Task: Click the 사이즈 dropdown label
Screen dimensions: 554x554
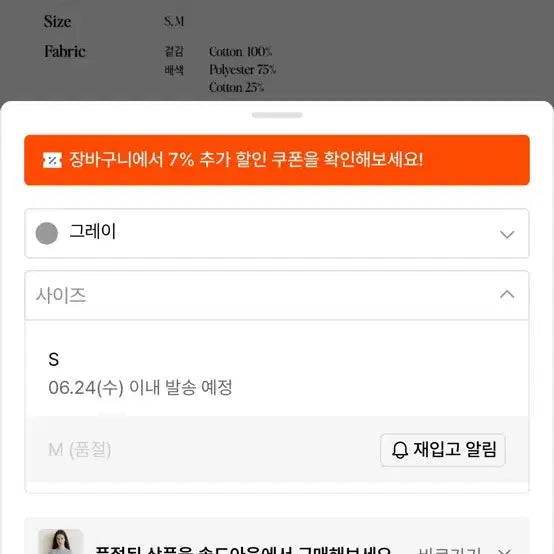Action: pyautogui.click(x=61, y=295)
